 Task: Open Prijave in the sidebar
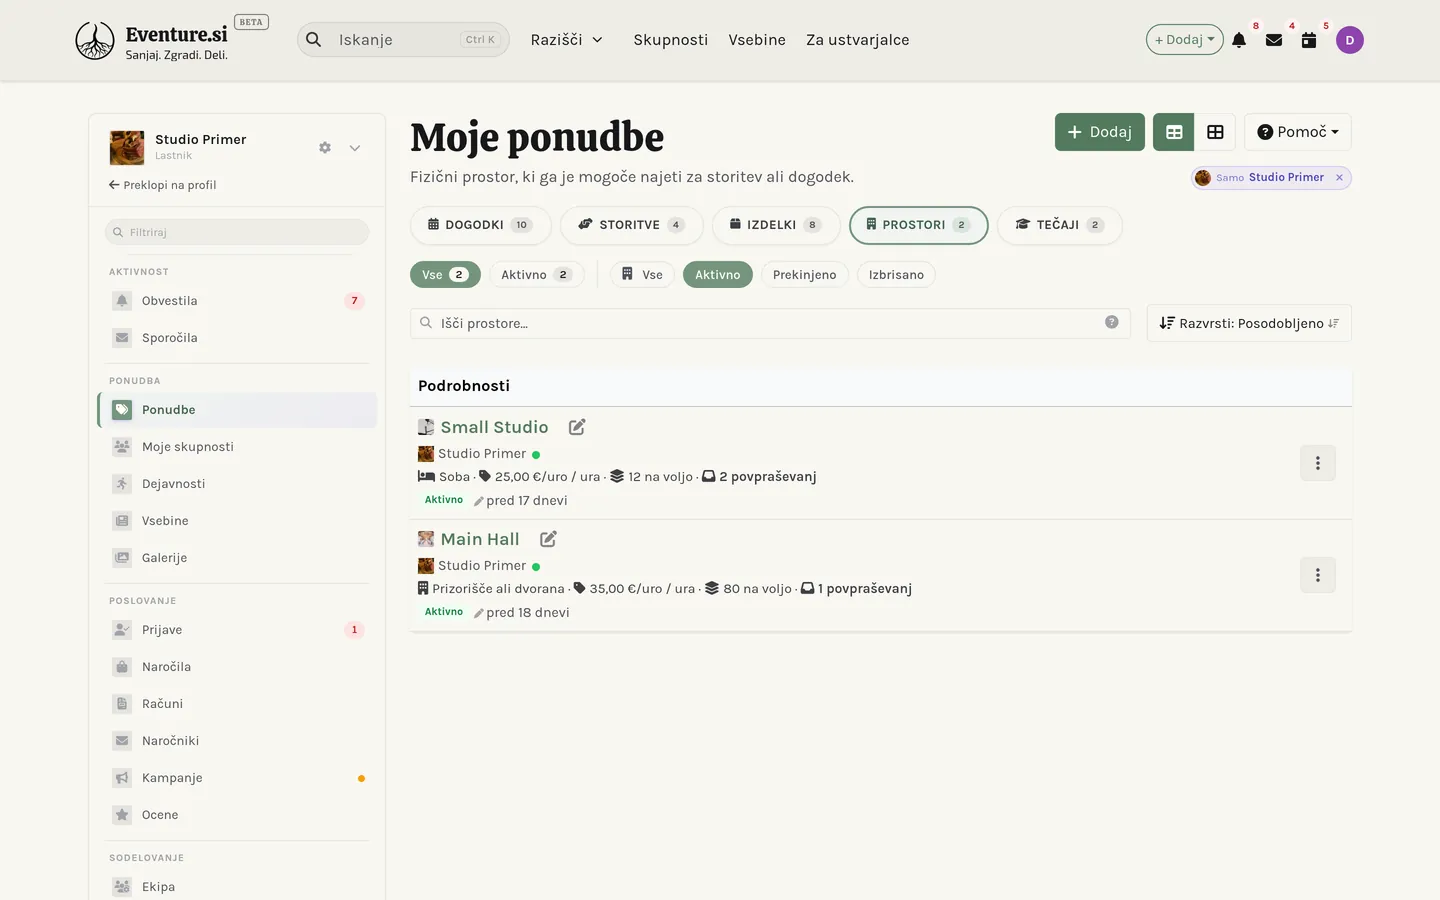click(237, 630)
